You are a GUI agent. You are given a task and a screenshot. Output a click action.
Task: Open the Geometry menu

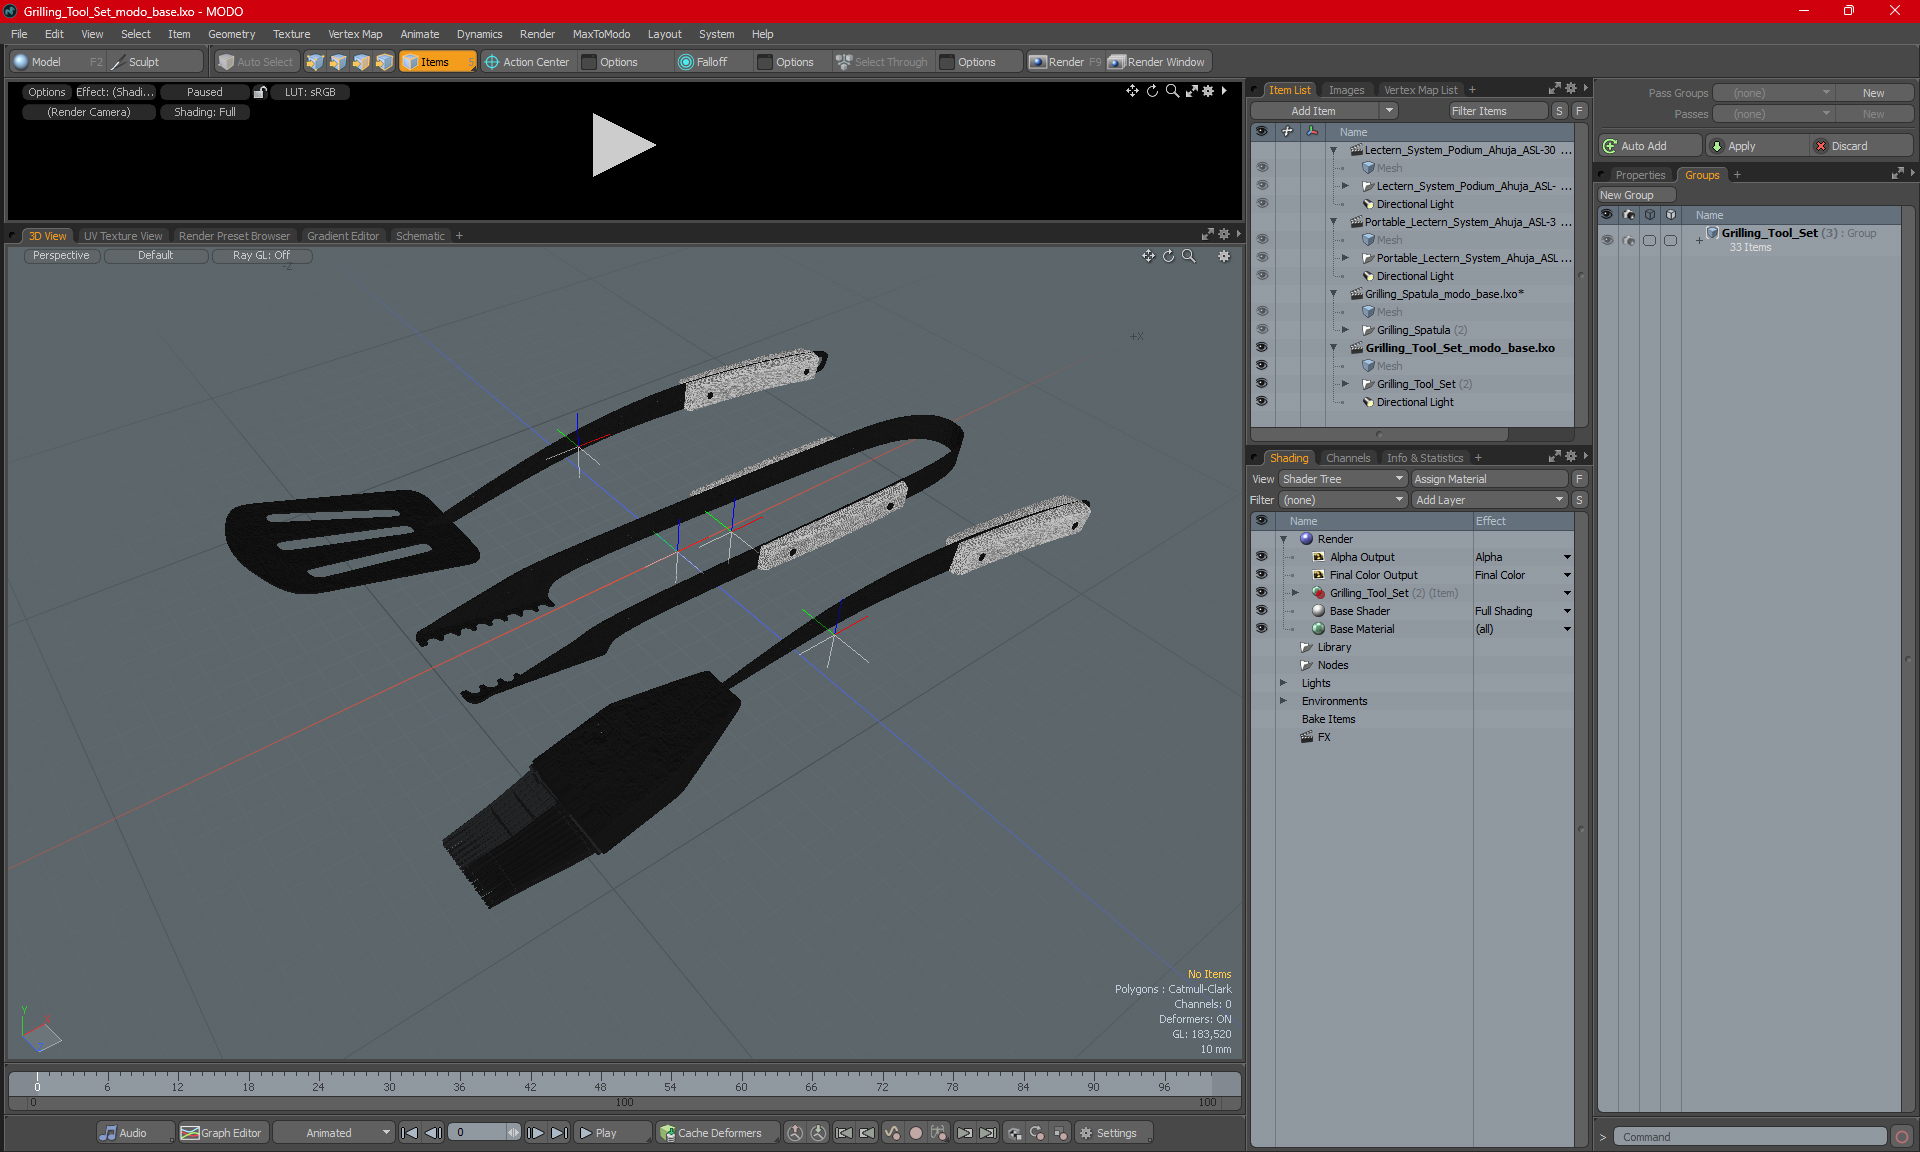tap(231, 34)
